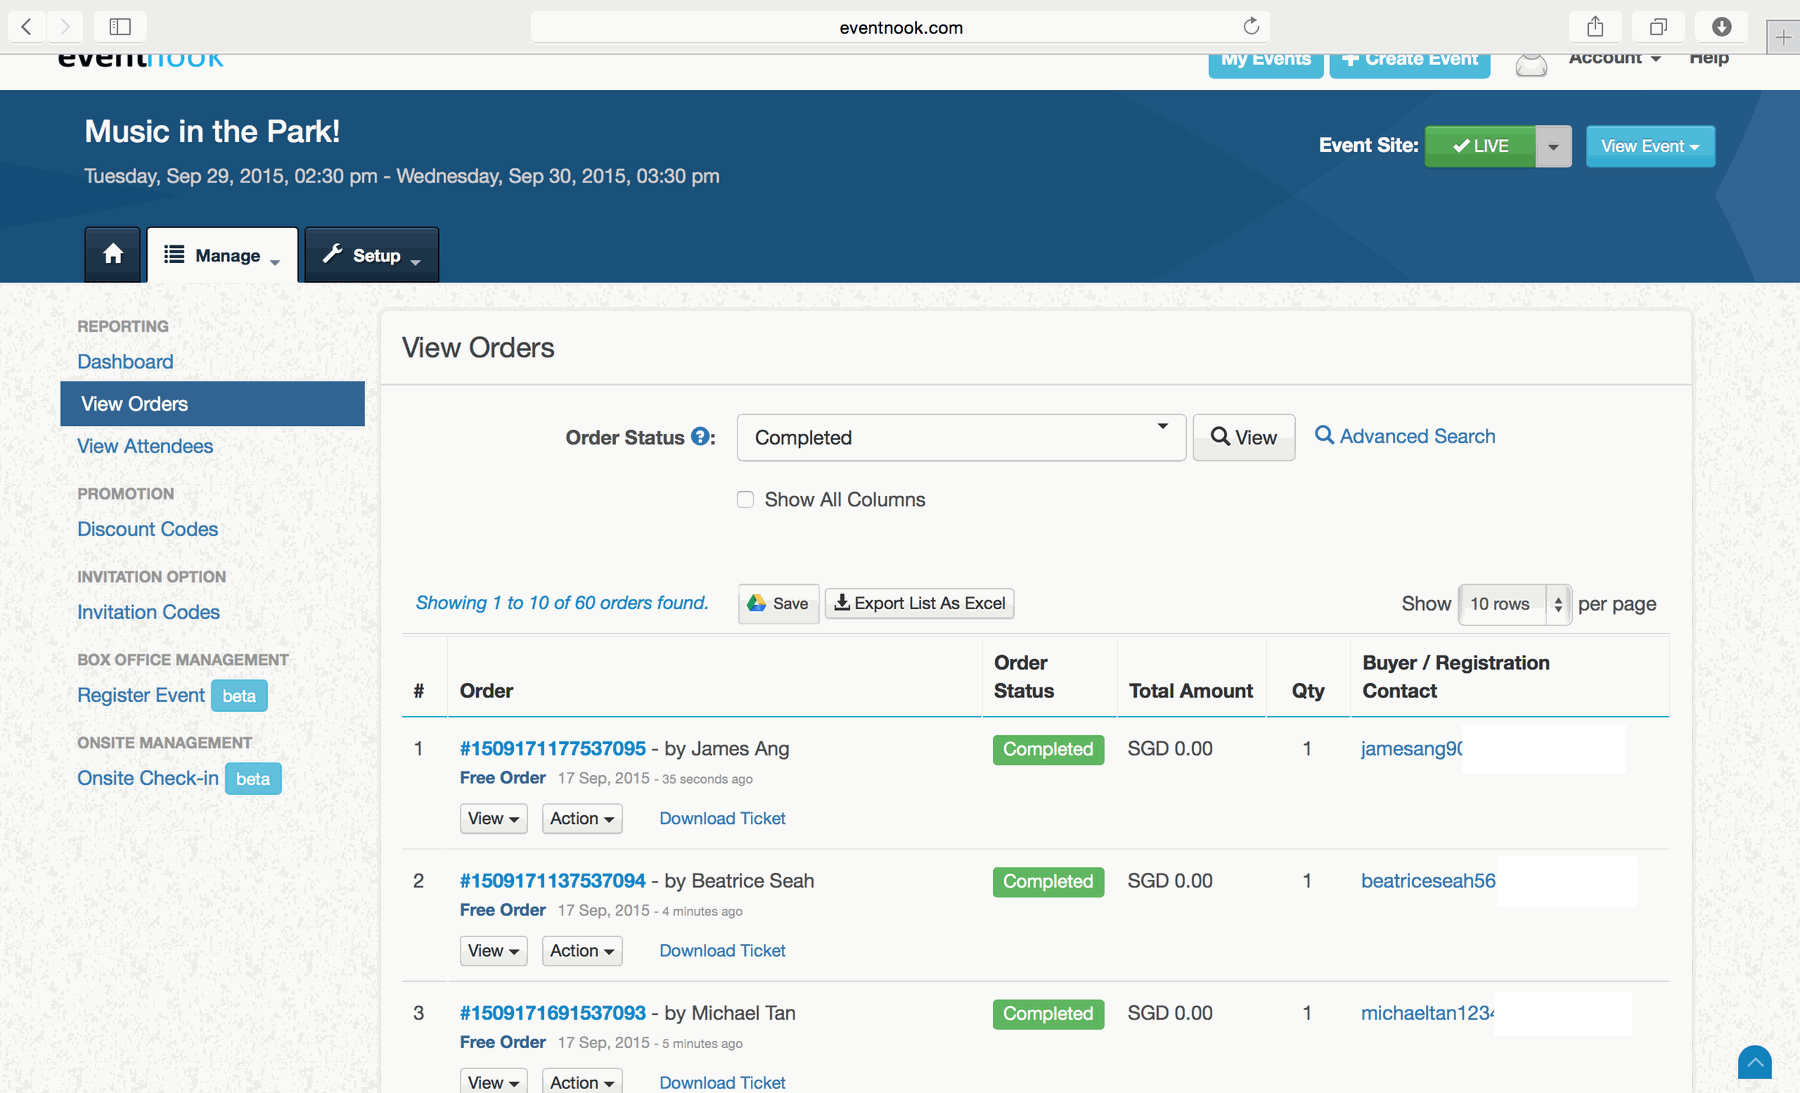Click the home icon tab
This screenshot has width=1800, height=1093.
point(113,254)
